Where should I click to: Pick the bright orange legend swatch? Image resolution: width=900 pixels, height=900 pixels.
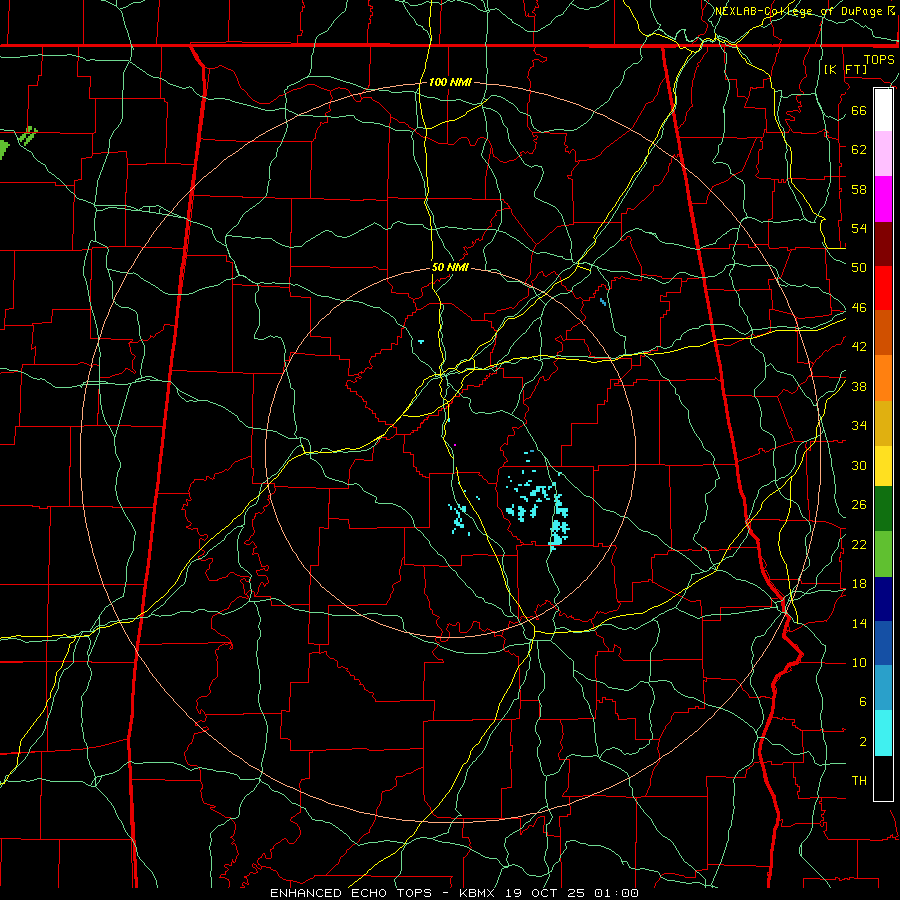pos(883,378)
